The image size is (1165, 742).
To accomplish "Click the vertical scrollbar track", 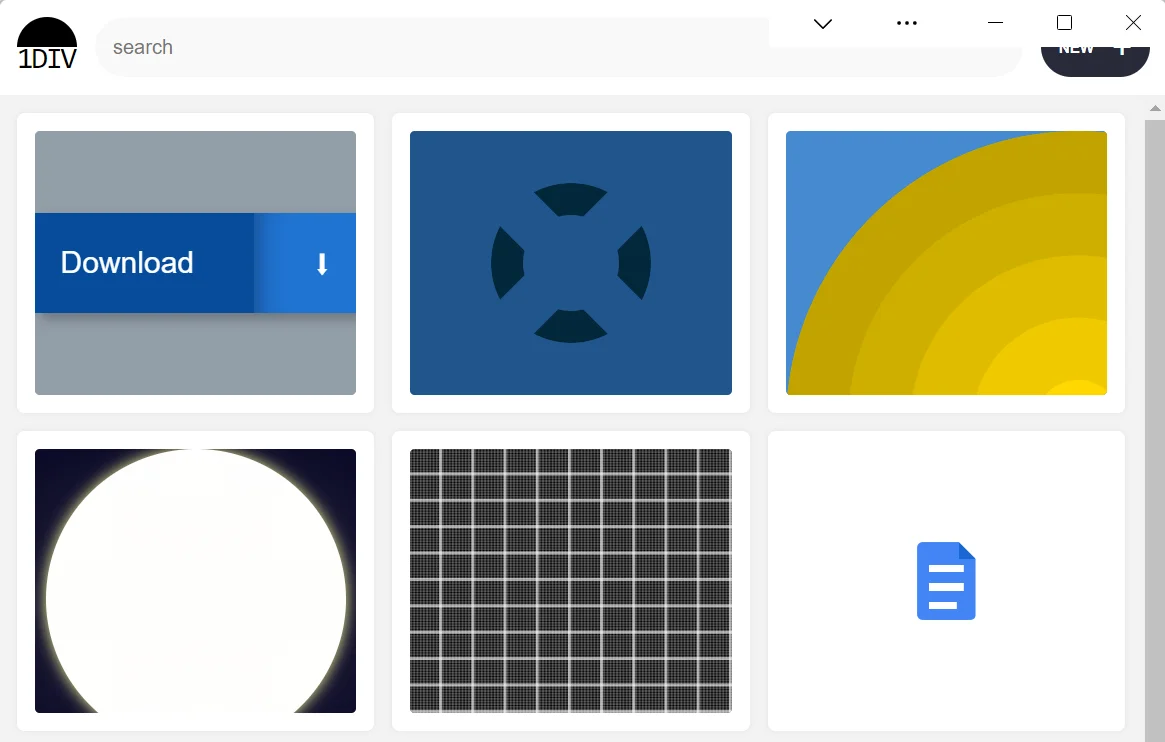I will pyautogui.click(x=1155, y=420).
